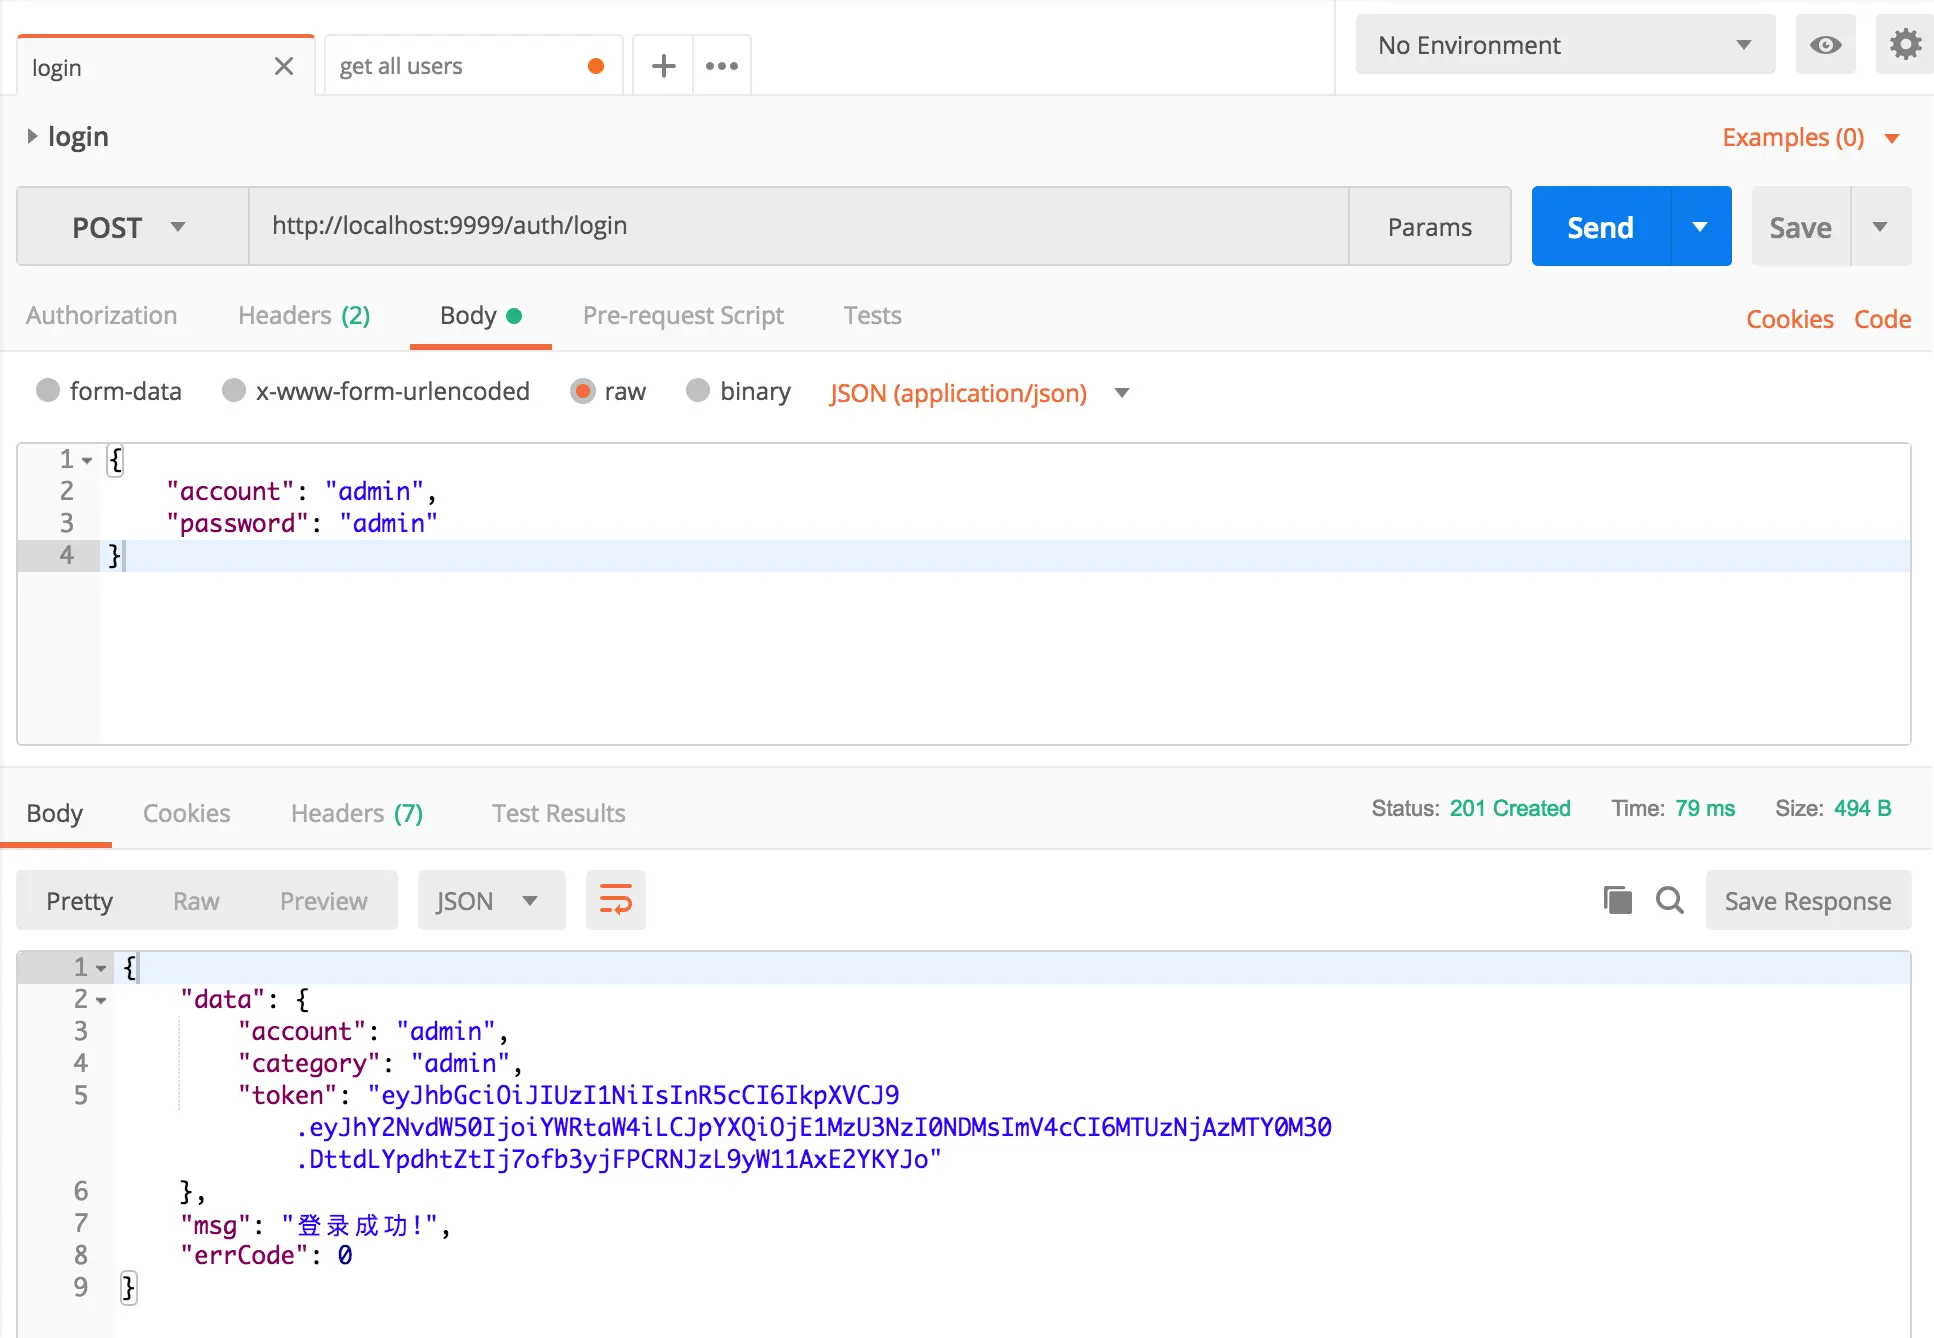Click the three-dots tab options icon
This screenshot has width=1934, height=1338.
[721, 66]
